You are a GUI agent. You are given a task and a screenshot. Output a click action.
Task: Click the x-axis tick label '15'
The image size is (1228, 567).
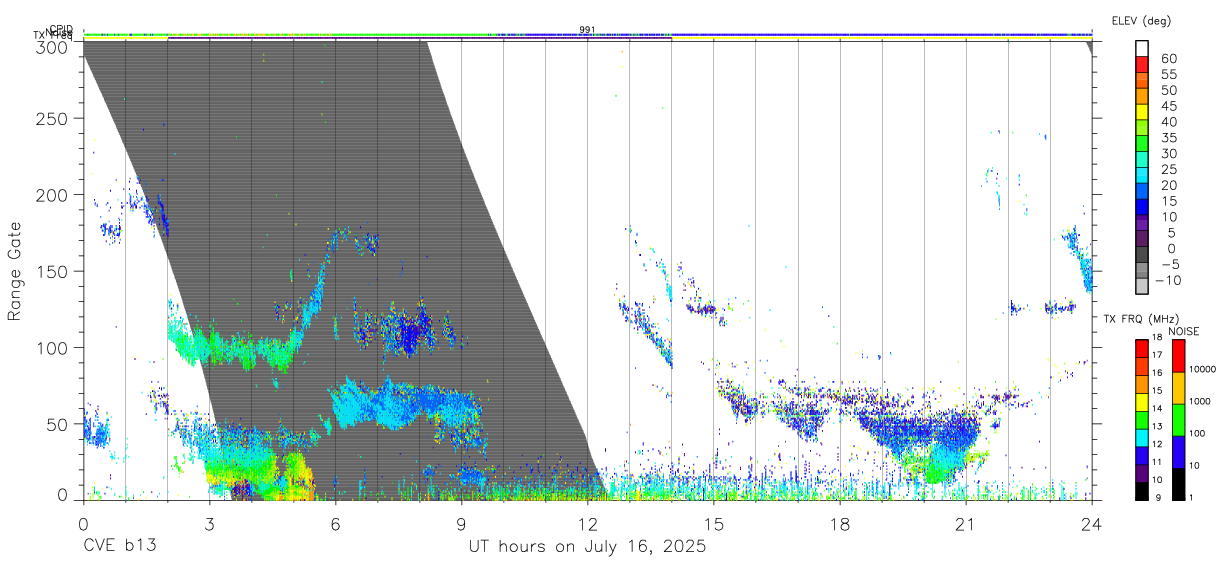[x=713, y=523]
